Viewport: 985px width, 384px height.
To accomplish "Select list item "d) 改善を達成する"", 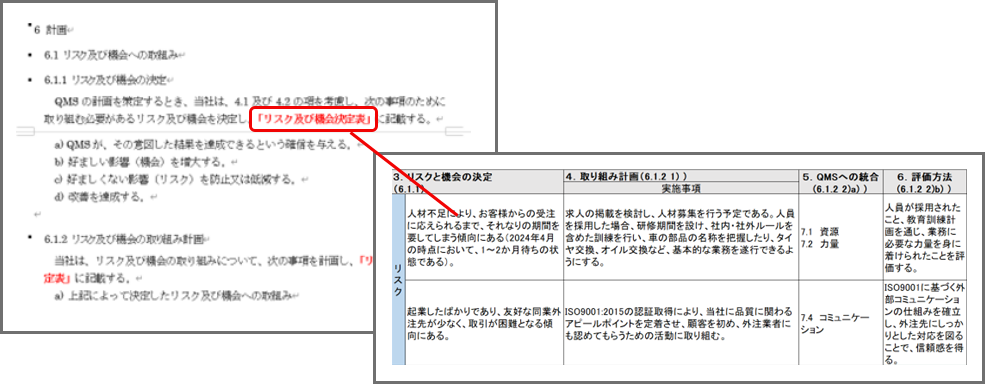I will [x=101, y=197].
